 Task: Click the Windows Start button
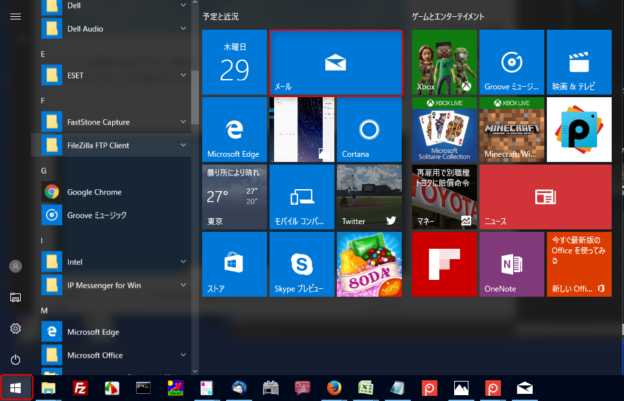(16, 387)
